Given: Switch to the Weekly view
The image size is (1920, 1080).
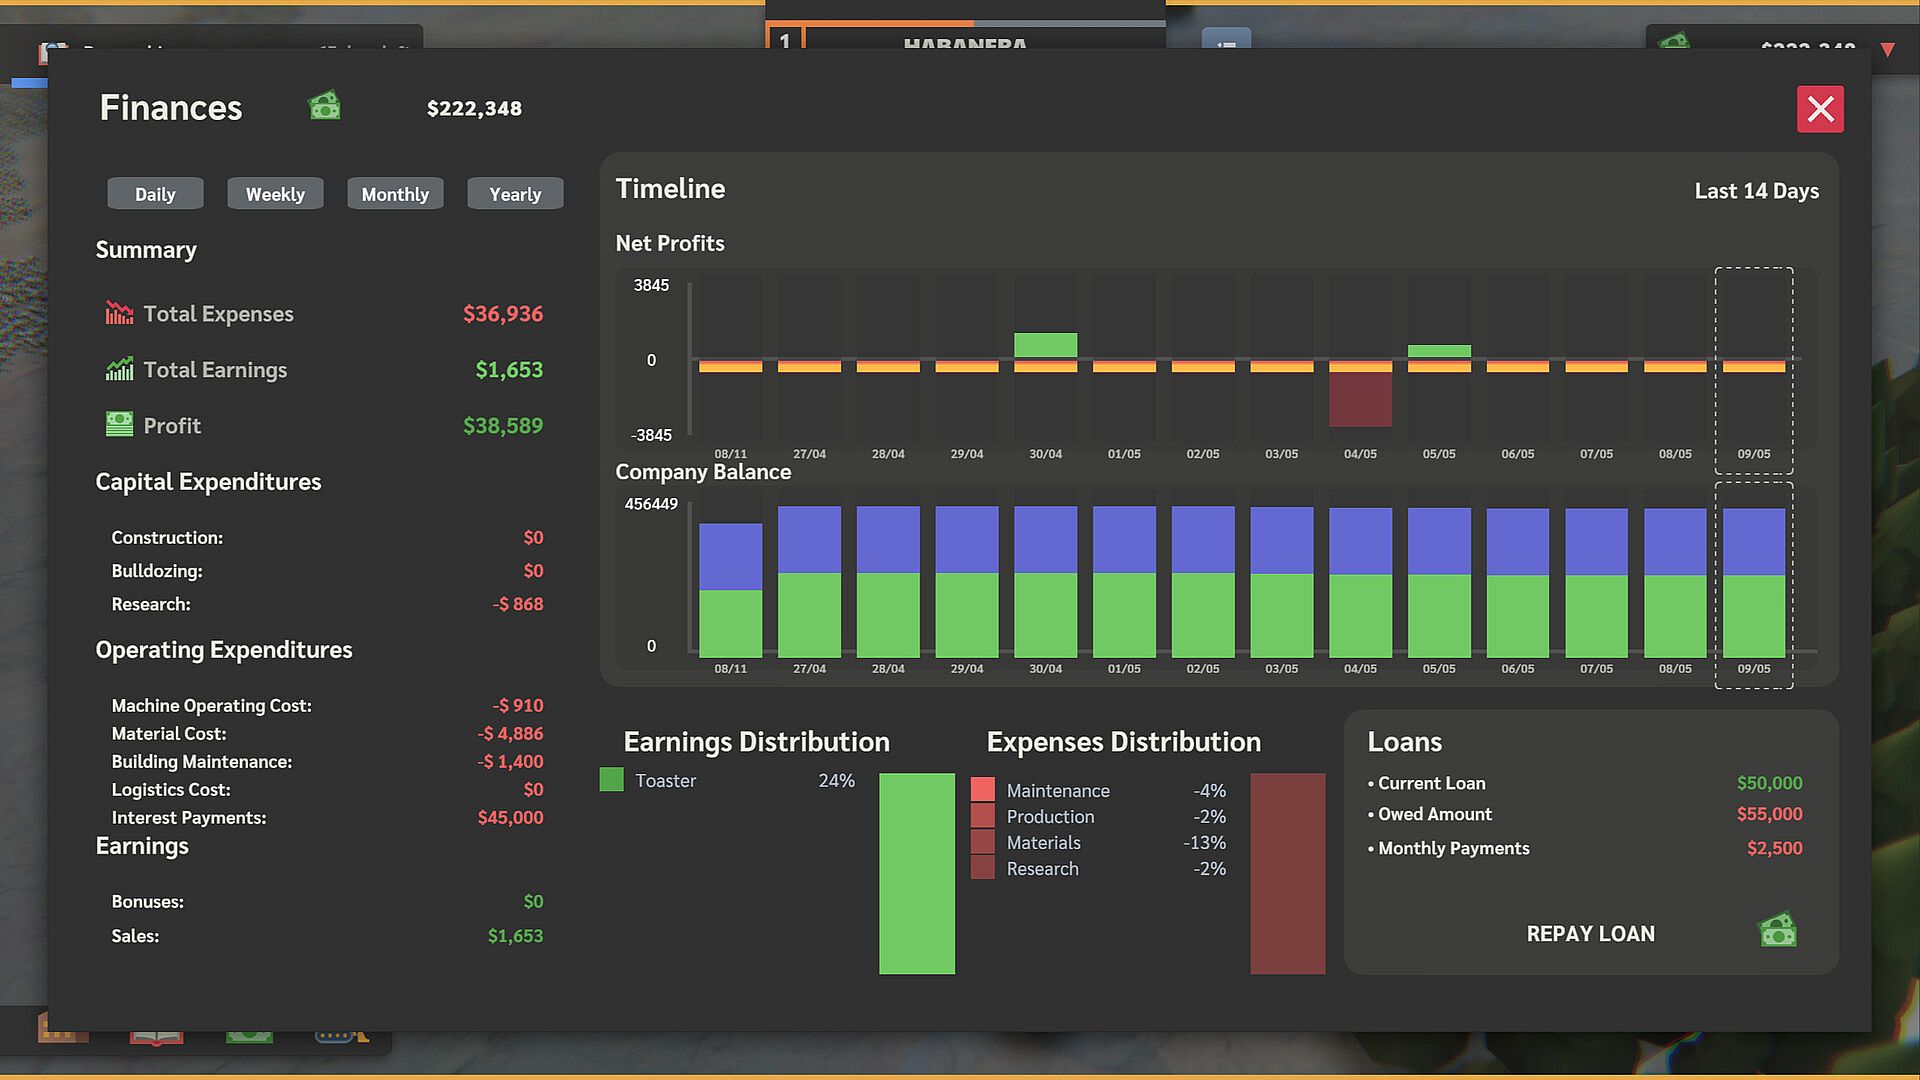Looking at the screenshot, I should [x=275, y=194].
